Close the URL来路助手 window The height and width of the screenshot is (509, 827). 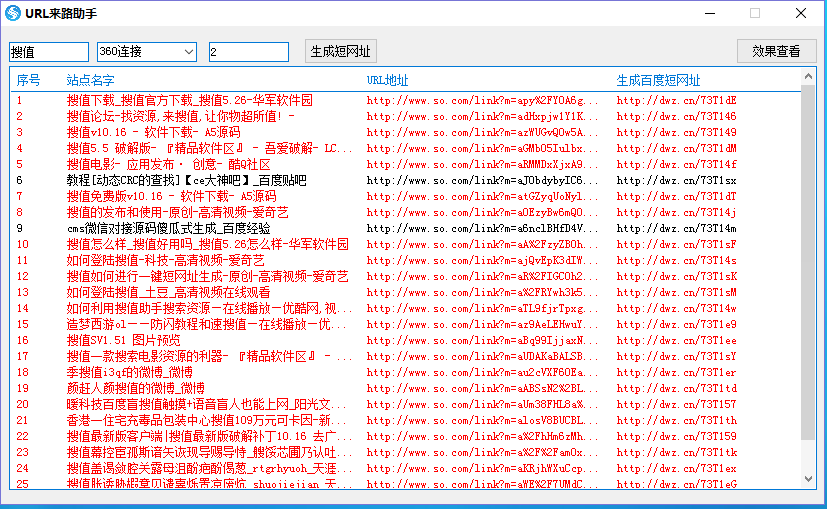coord(801,13)
